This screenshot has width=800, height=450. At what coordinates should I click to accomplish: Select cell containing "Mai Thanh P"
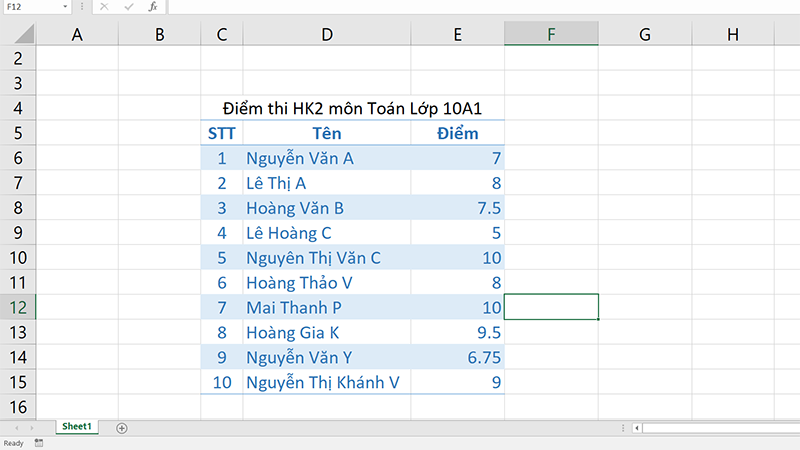326,306
